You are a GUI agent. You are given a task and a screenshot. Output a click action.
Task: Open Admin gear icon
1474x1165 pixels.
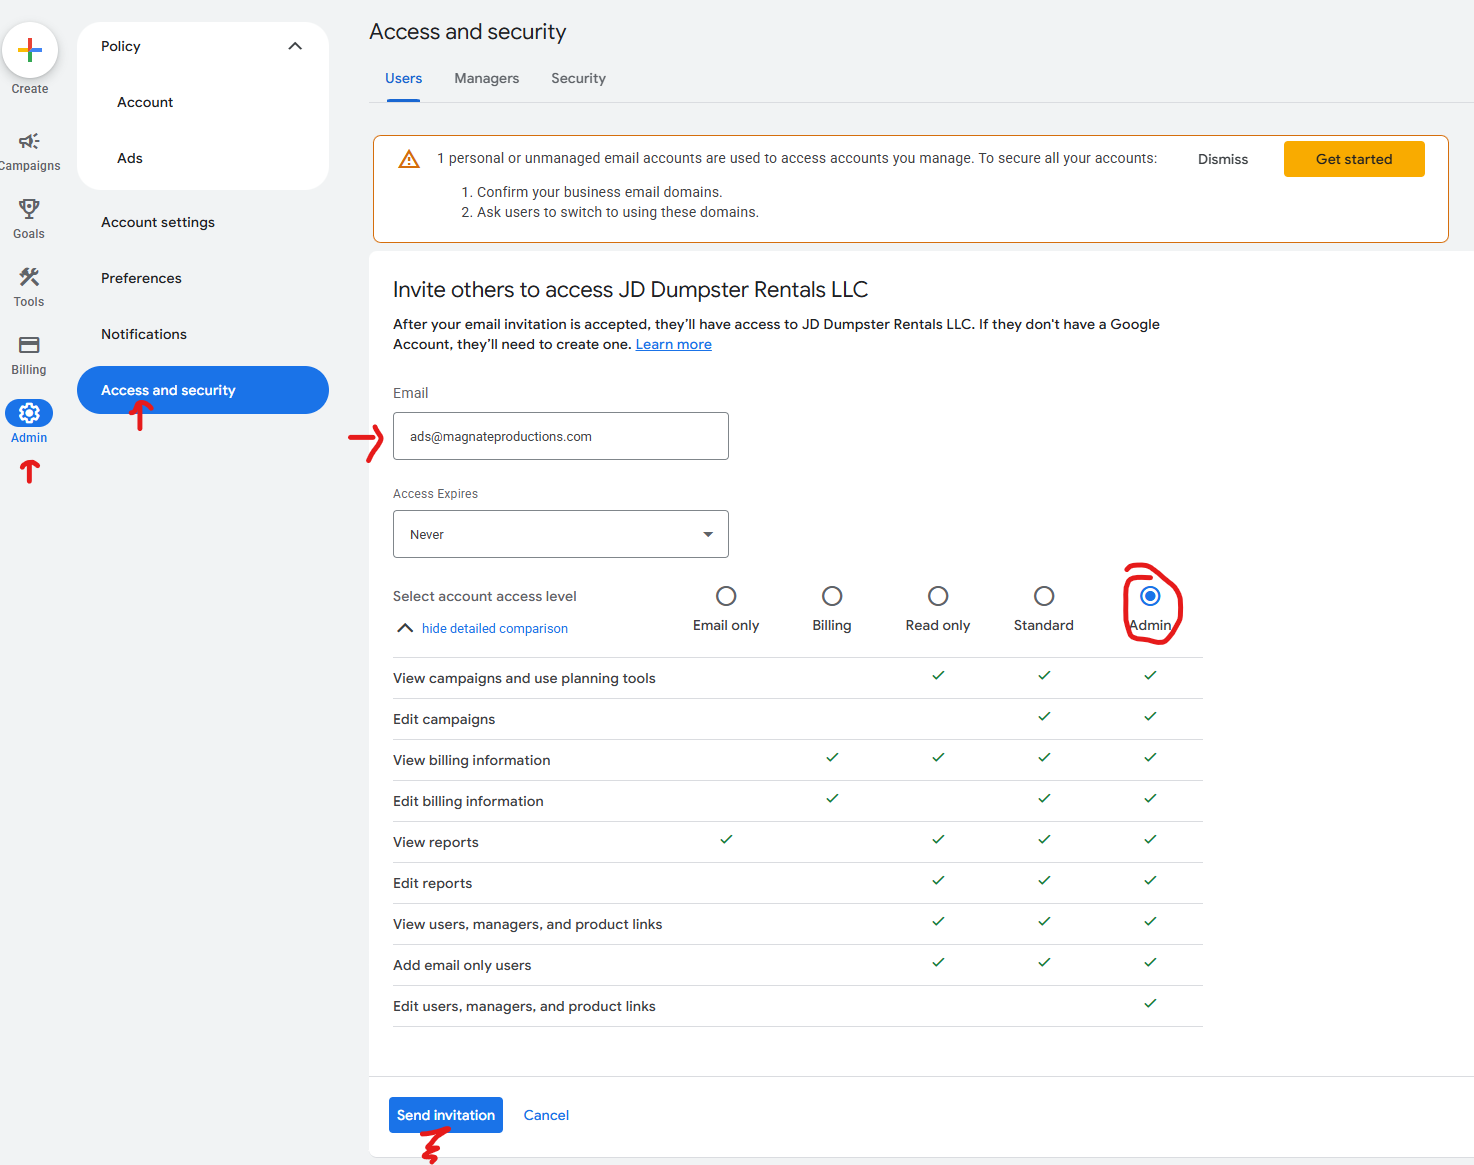click(29, 413)
